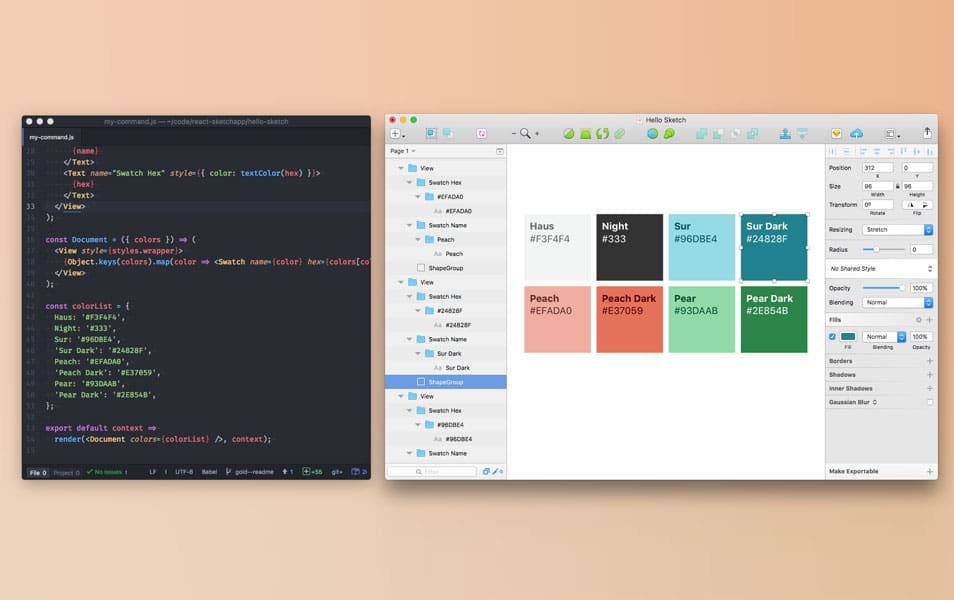Upload to Sketch Cloud via cloud icon
954x600 pixels.
coord(857,133)
